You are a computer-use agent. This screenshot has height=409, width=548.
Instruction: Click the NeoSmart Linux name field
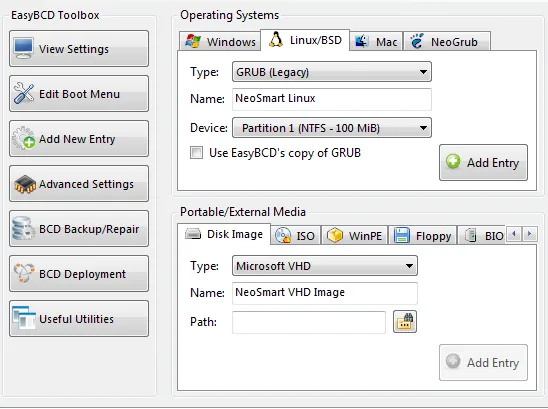(x=332, y=99)
